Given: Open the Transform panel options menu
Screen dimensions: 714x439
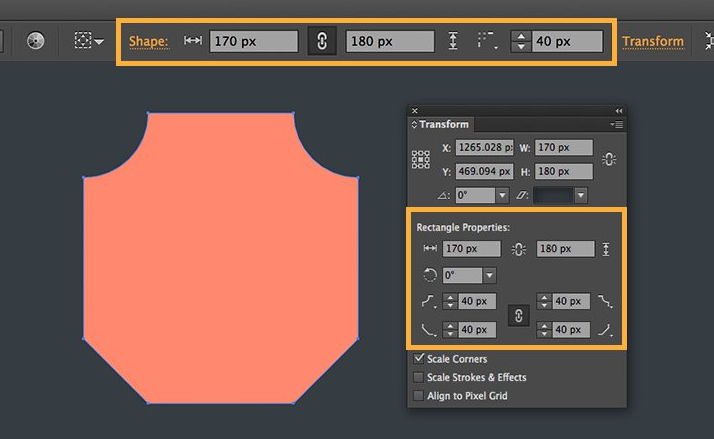Looking at the screenshot, I should (x=617, y=124).
